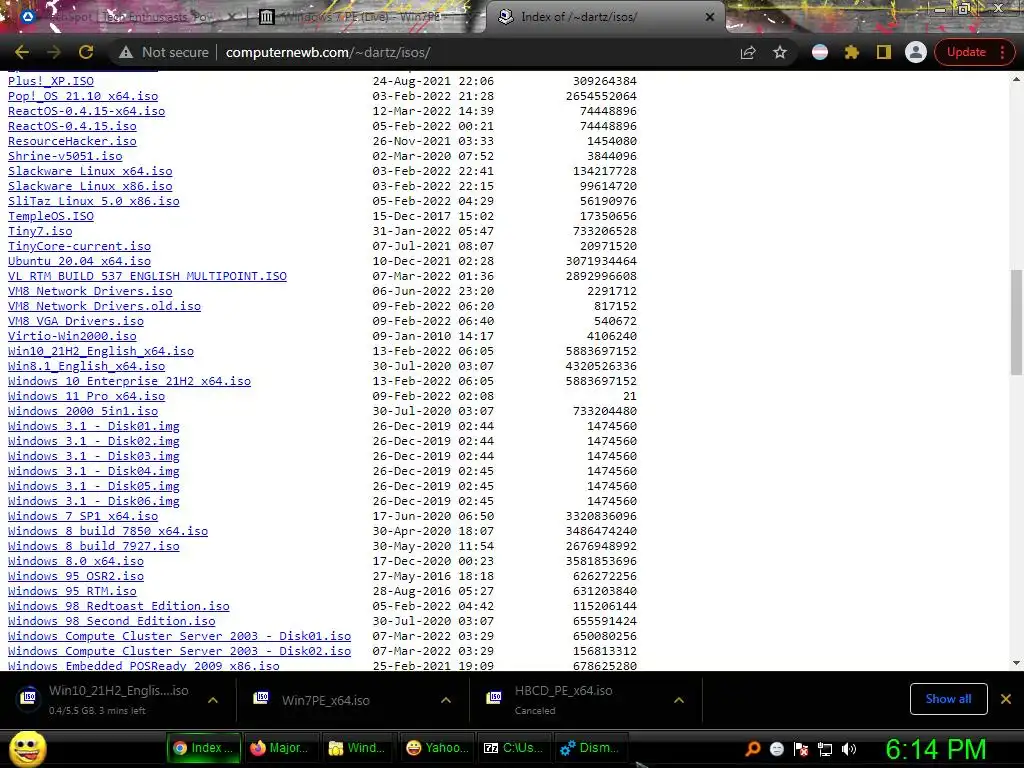Select the file size 2654552064 text

[601, 96]
